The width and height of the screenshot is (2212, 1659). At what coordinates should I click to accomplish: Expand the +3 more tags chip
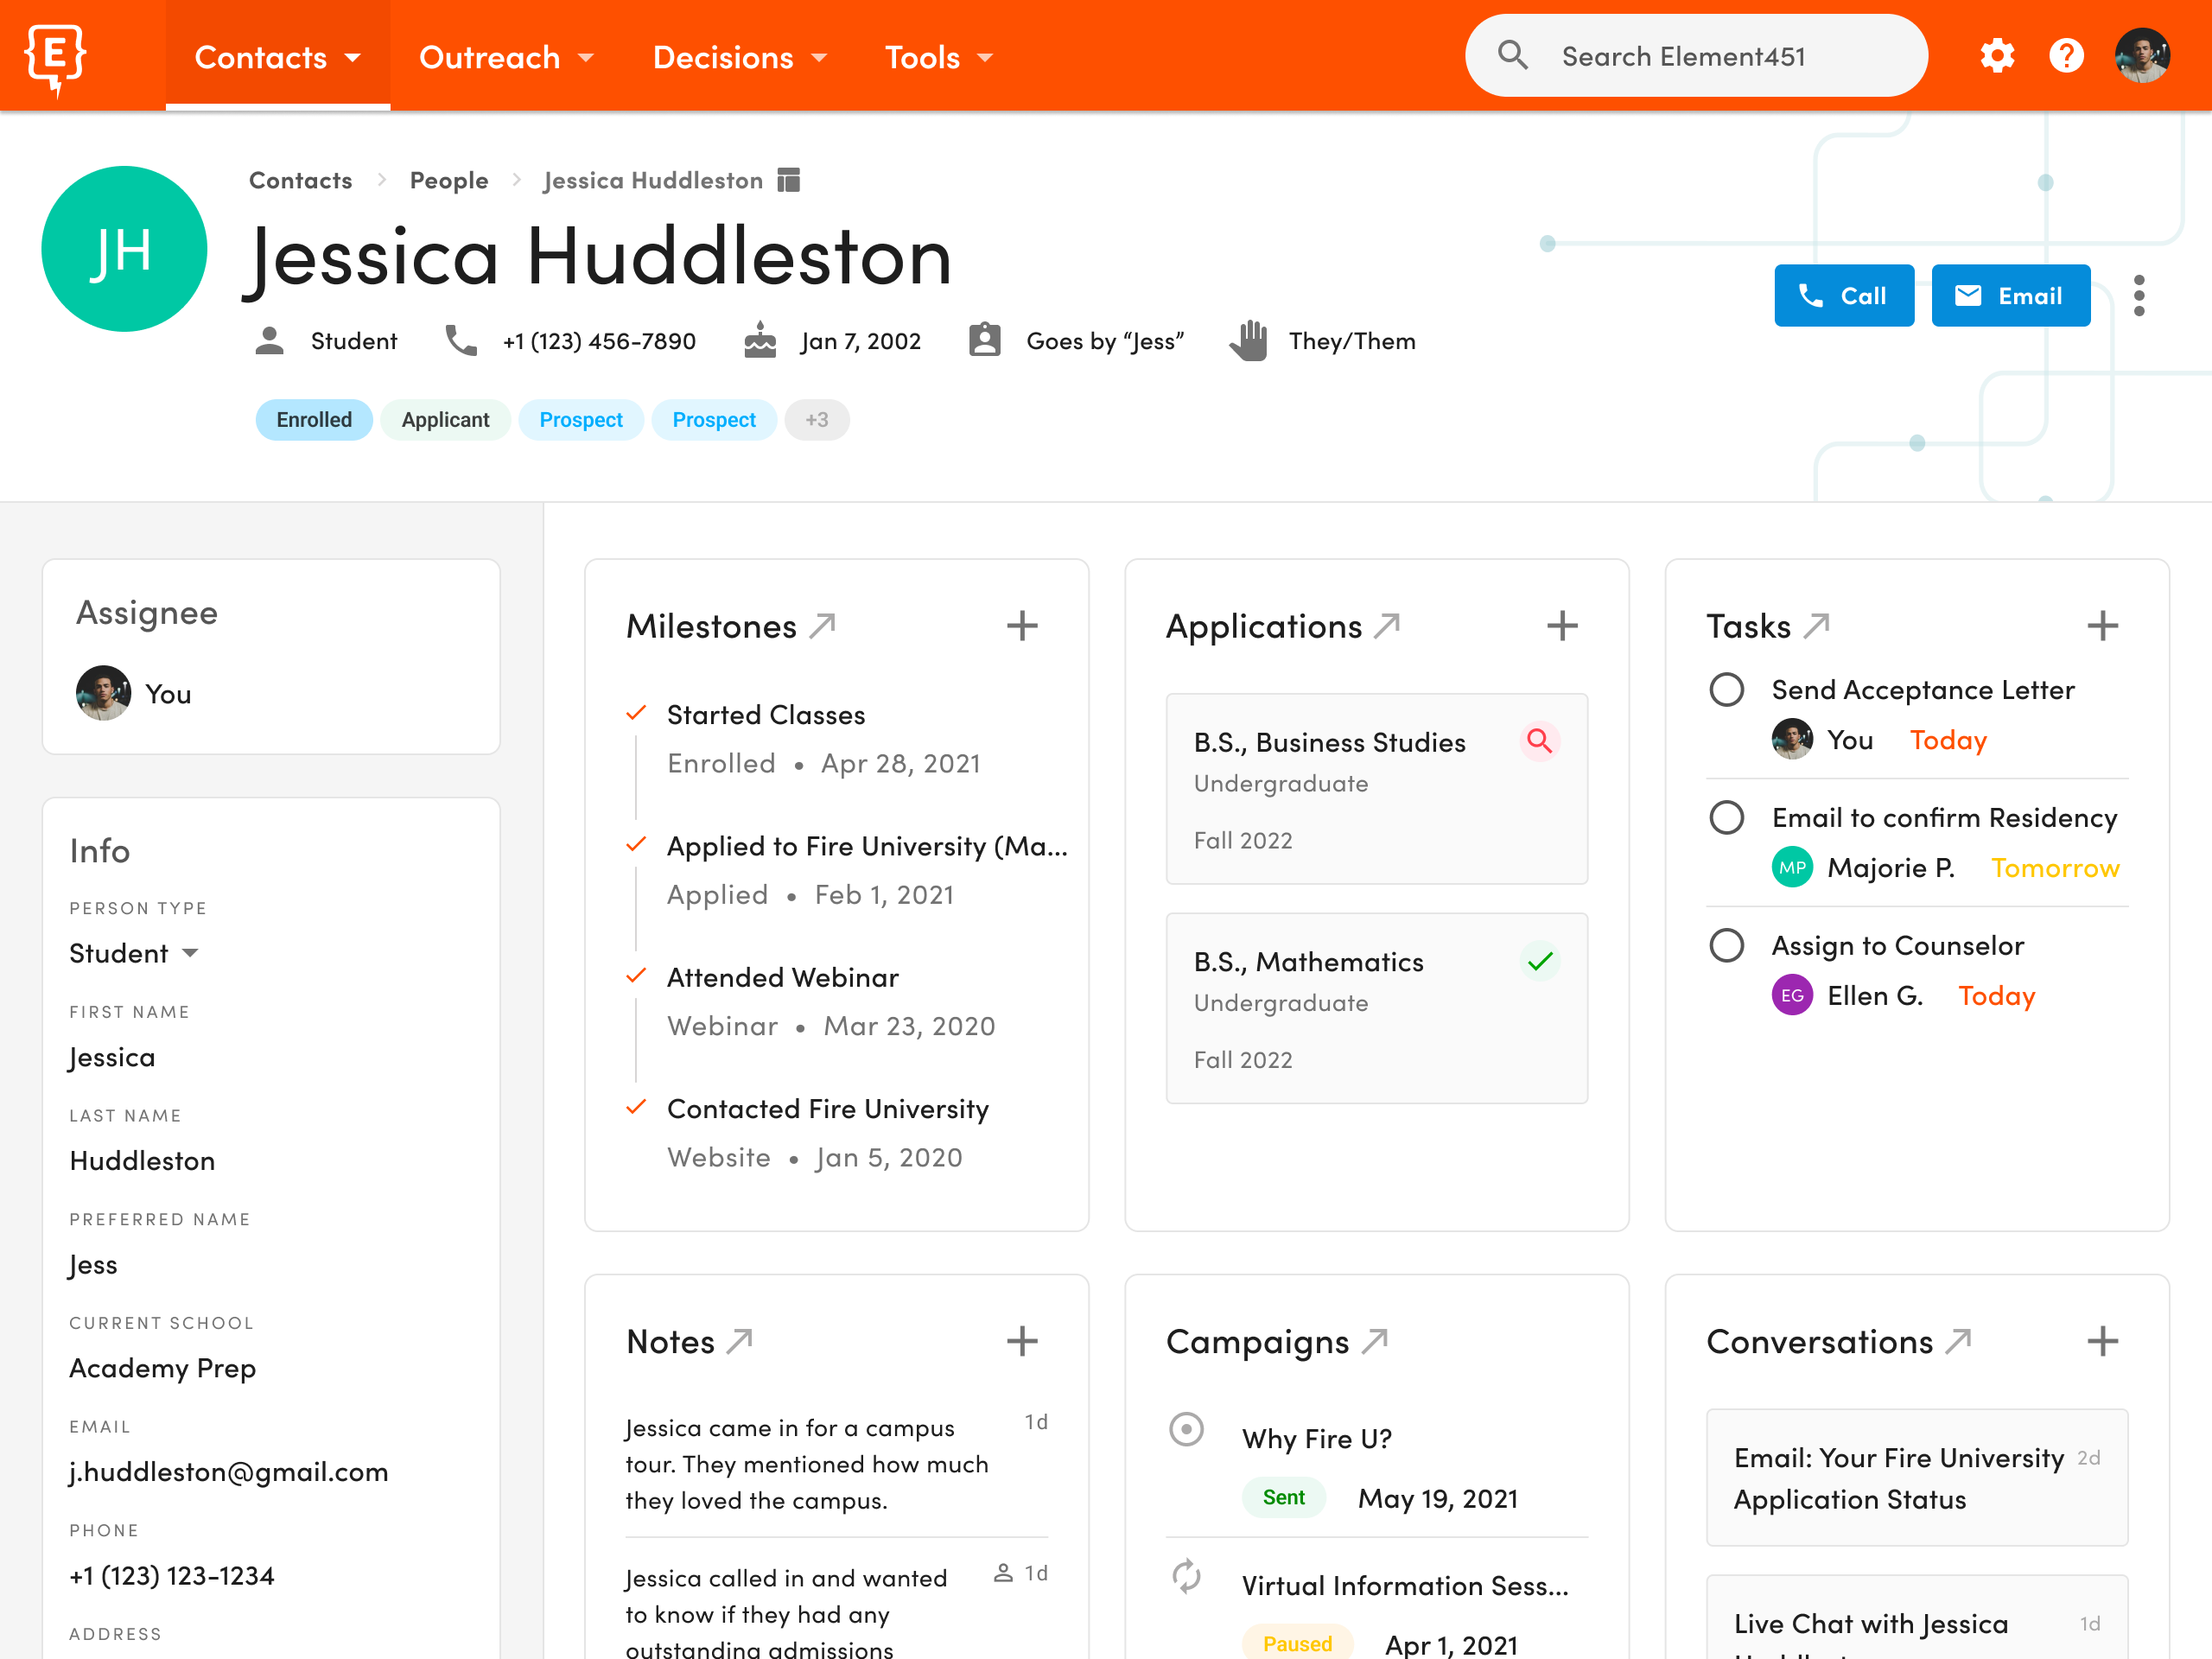point(817,420)
